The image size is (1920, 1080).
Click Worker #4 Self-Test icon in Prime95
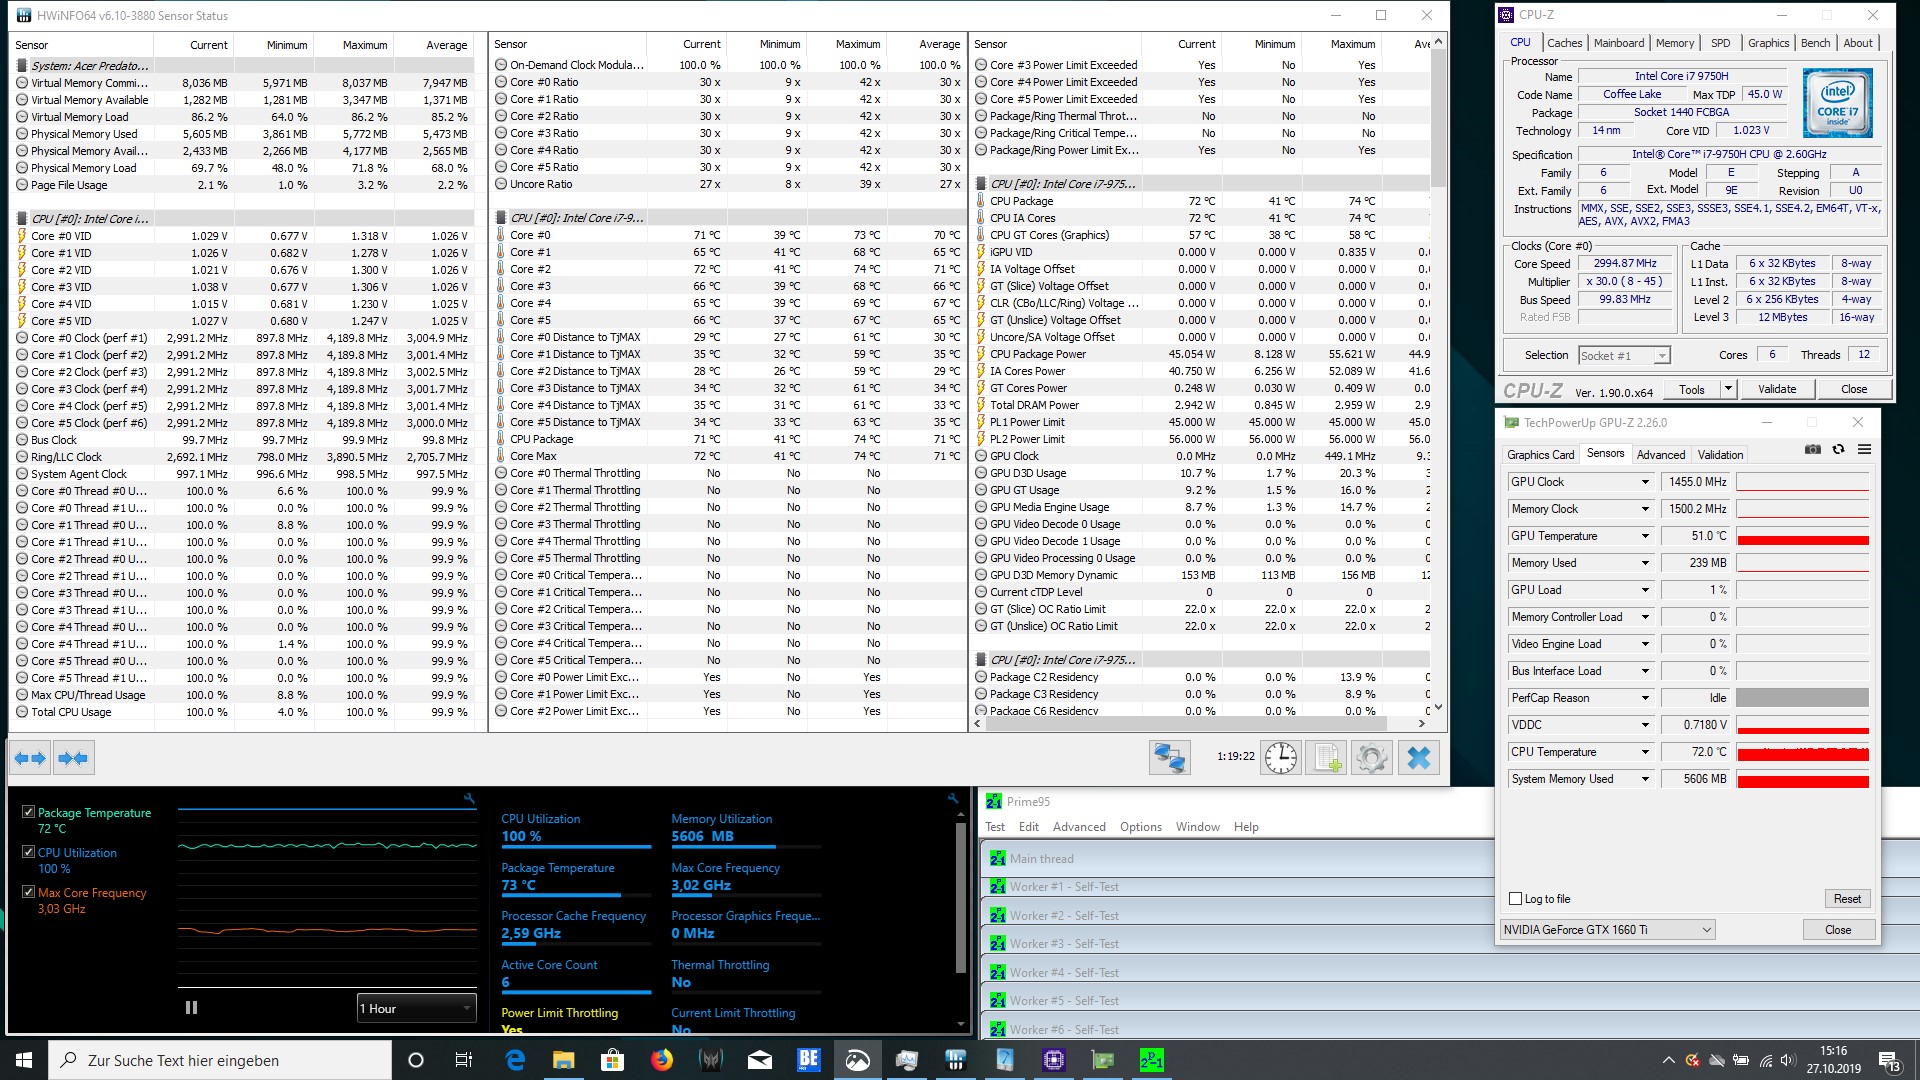[998, 972]
